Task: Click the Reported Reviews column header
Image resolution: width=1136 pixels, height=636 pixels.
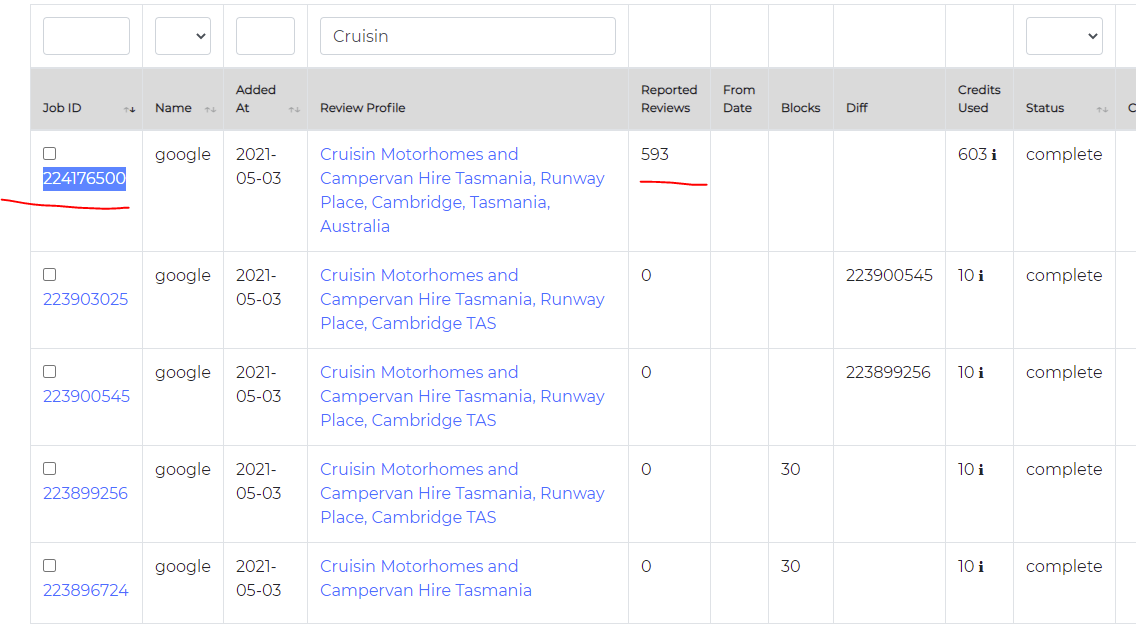Action: click(669, 99)
